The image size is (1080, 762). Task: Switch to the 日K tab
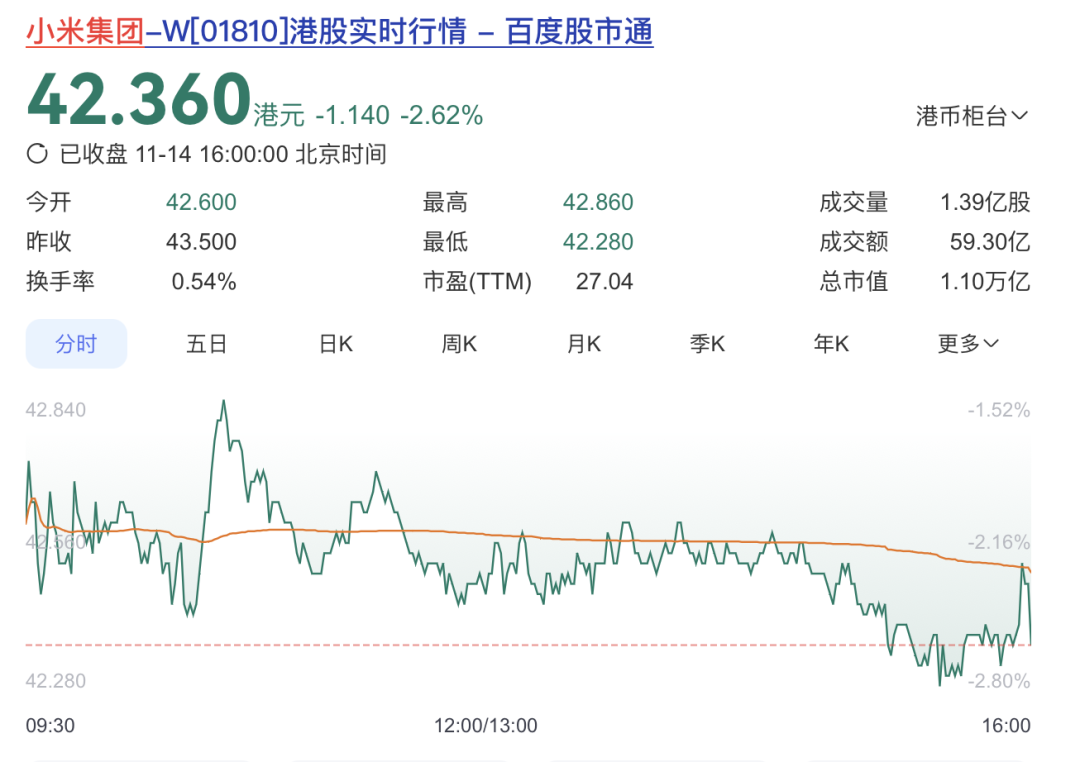point(336,343)
